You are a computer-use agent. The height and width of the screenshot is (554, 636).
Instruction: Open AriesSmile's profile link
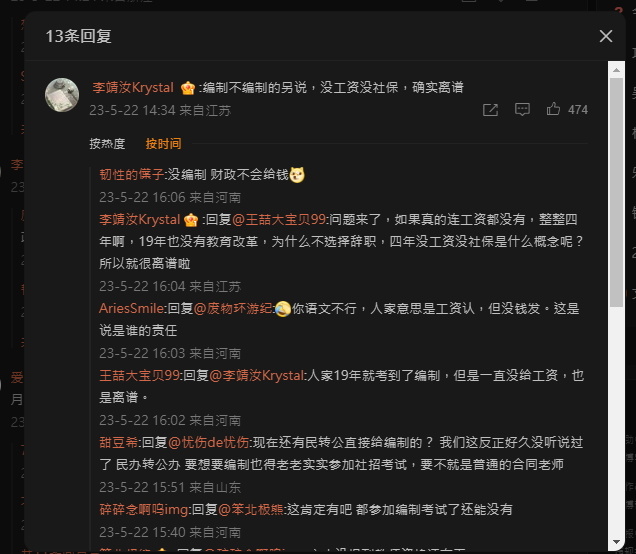(x=132, y=309)
